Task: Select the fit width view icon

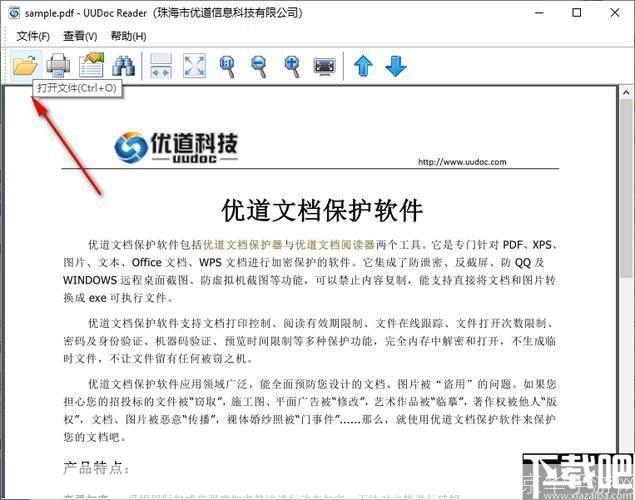Action: 161,66
